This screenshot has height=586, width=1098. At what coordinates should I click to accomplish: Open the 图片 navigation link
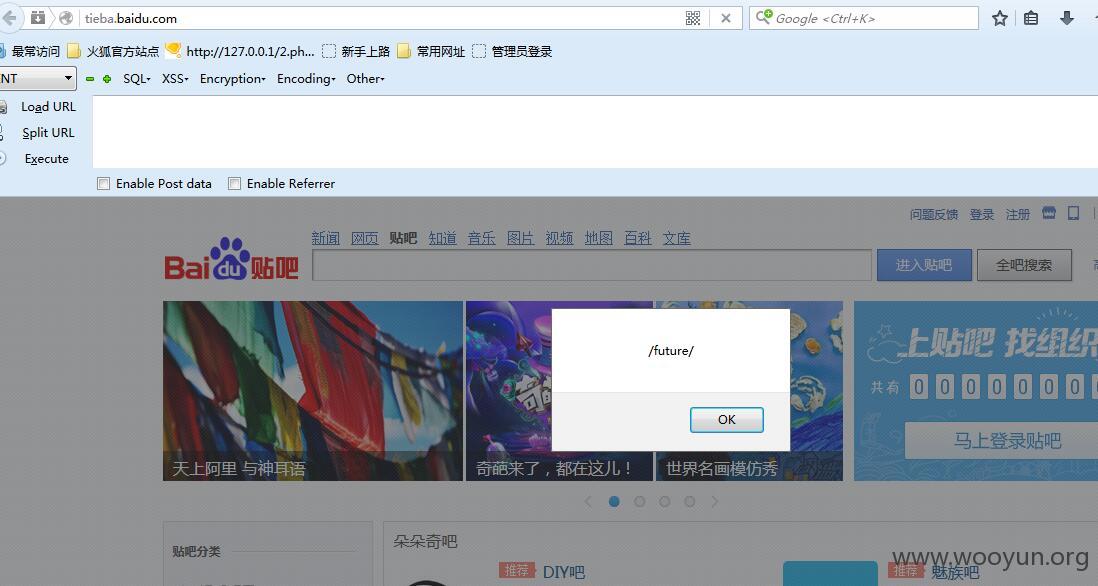click(520, 238)
